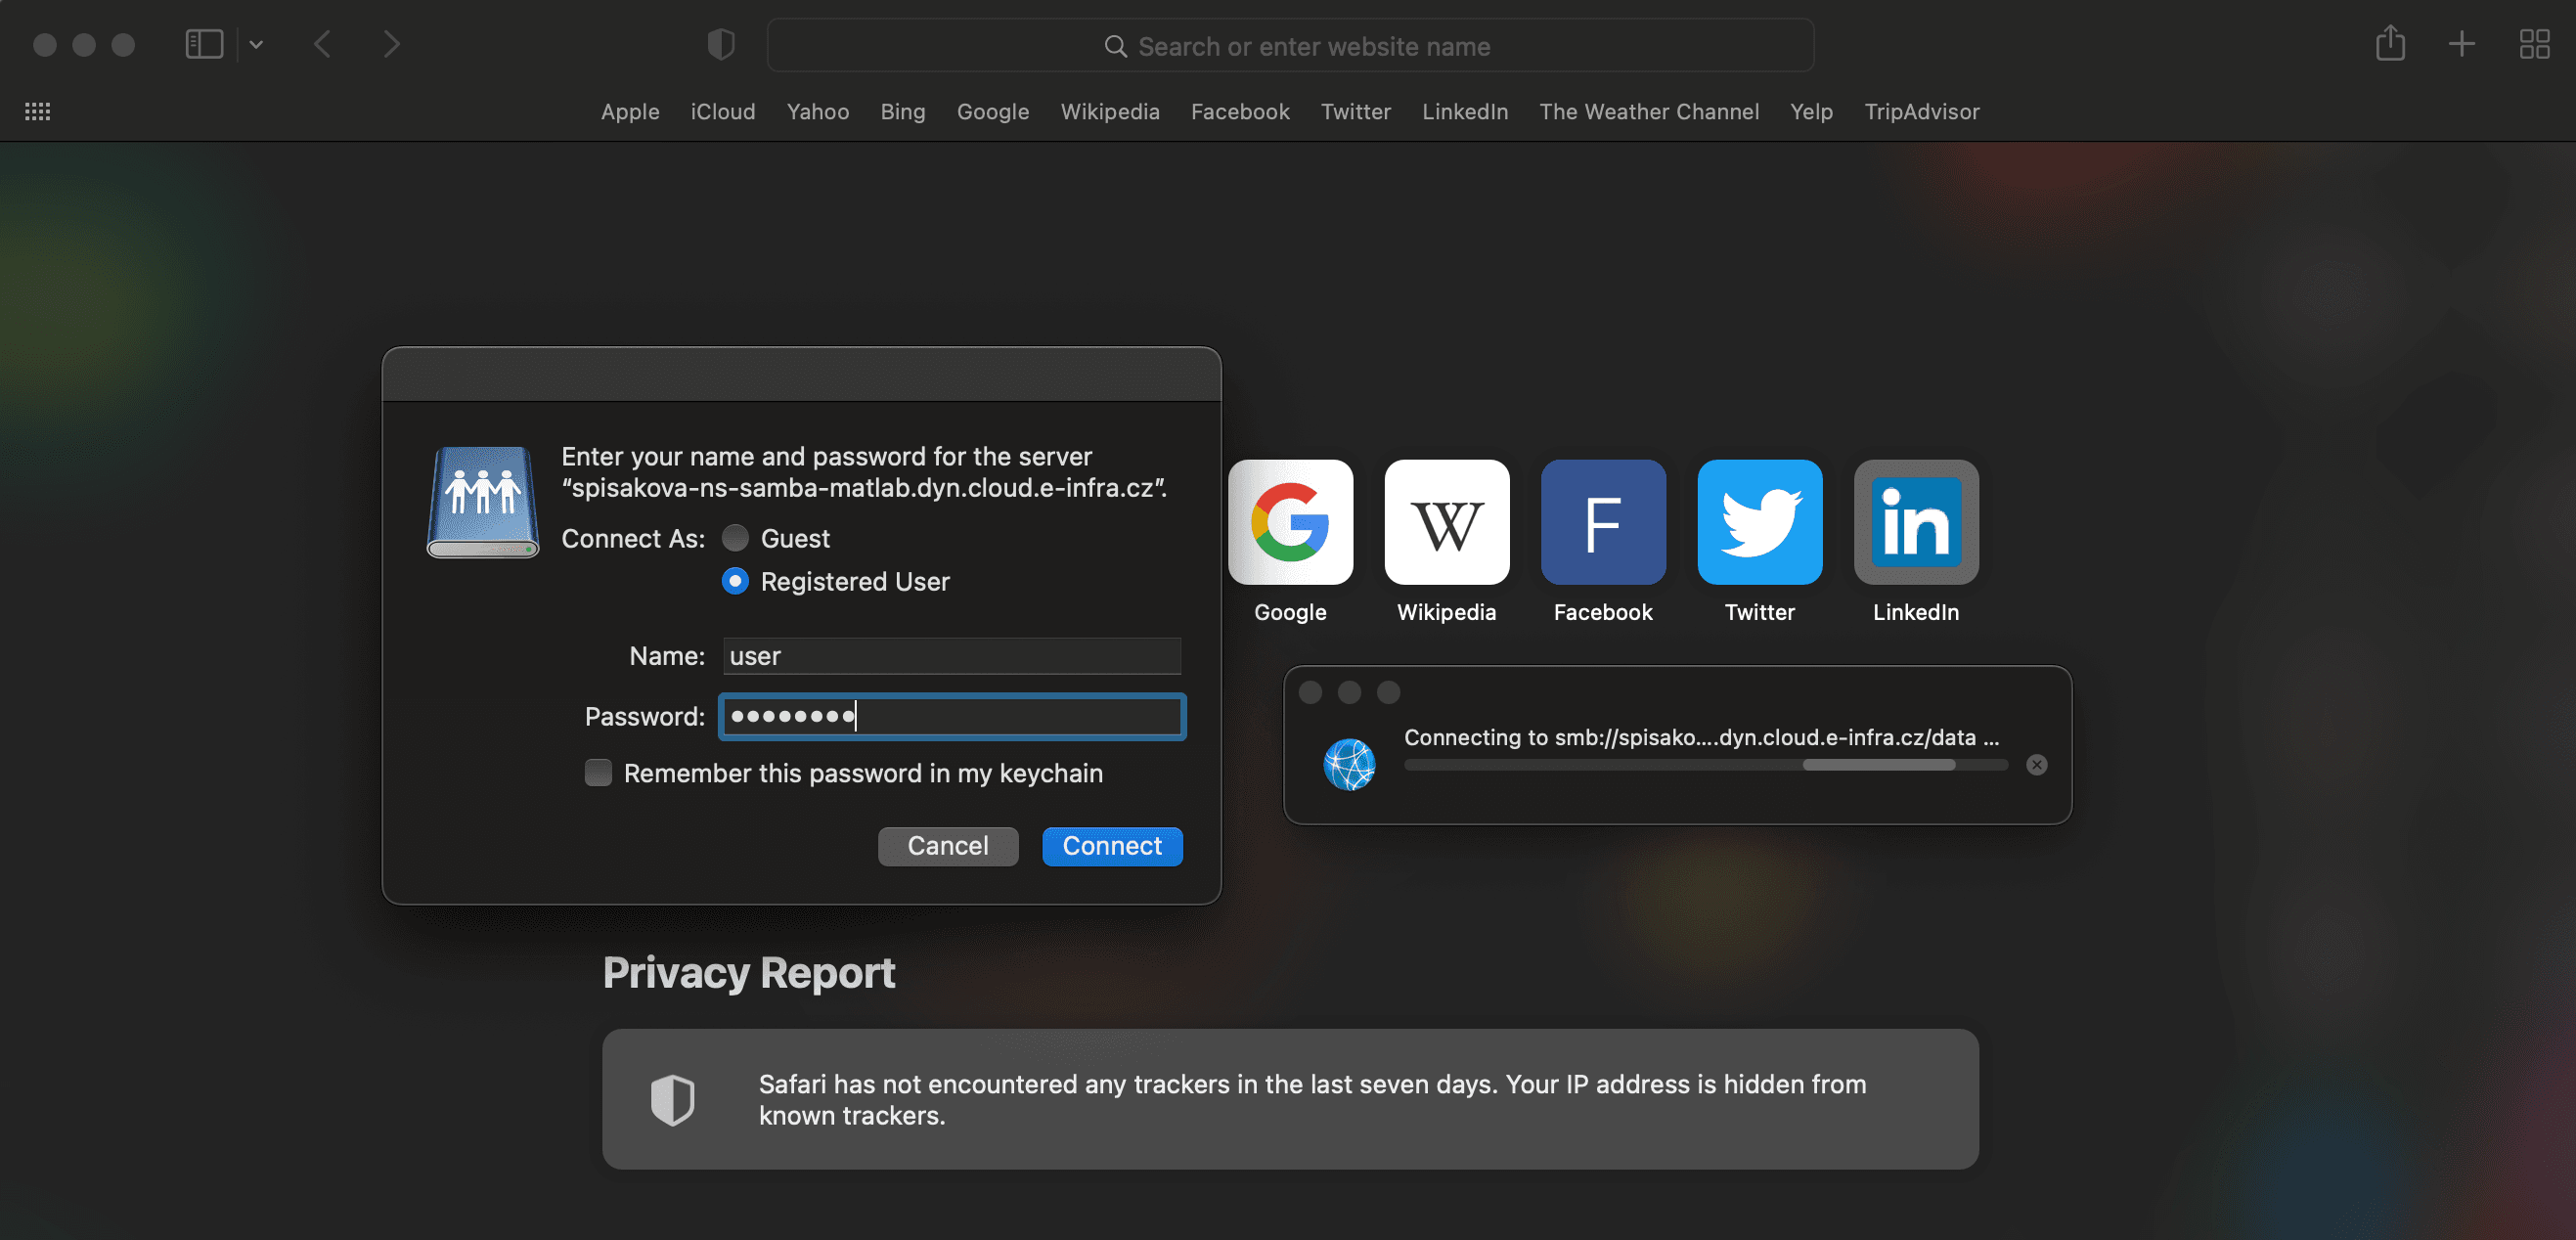Enable Remember this password in my keychain

tap(598, 773)
